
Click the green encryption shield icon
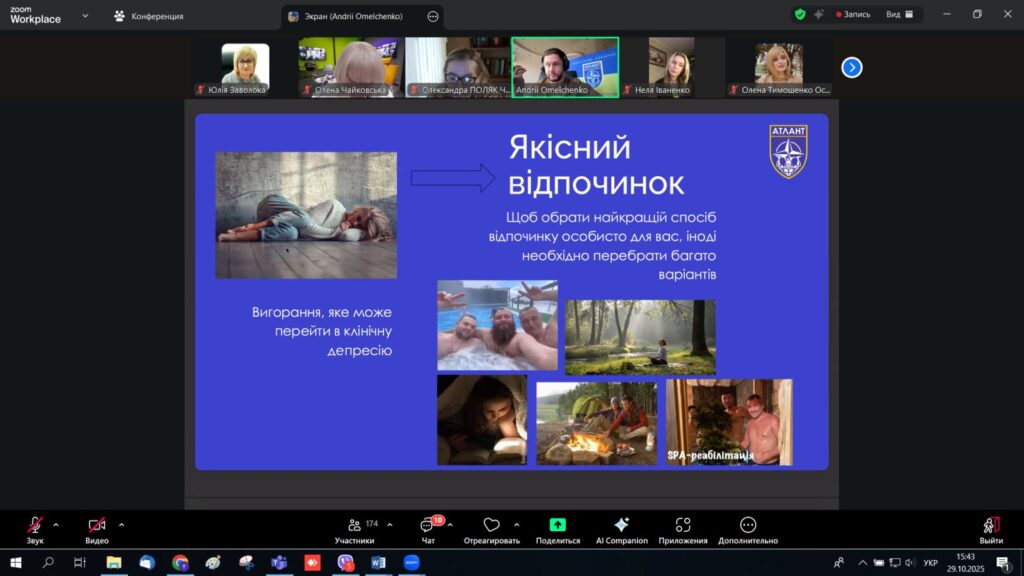tap(800, 15)
